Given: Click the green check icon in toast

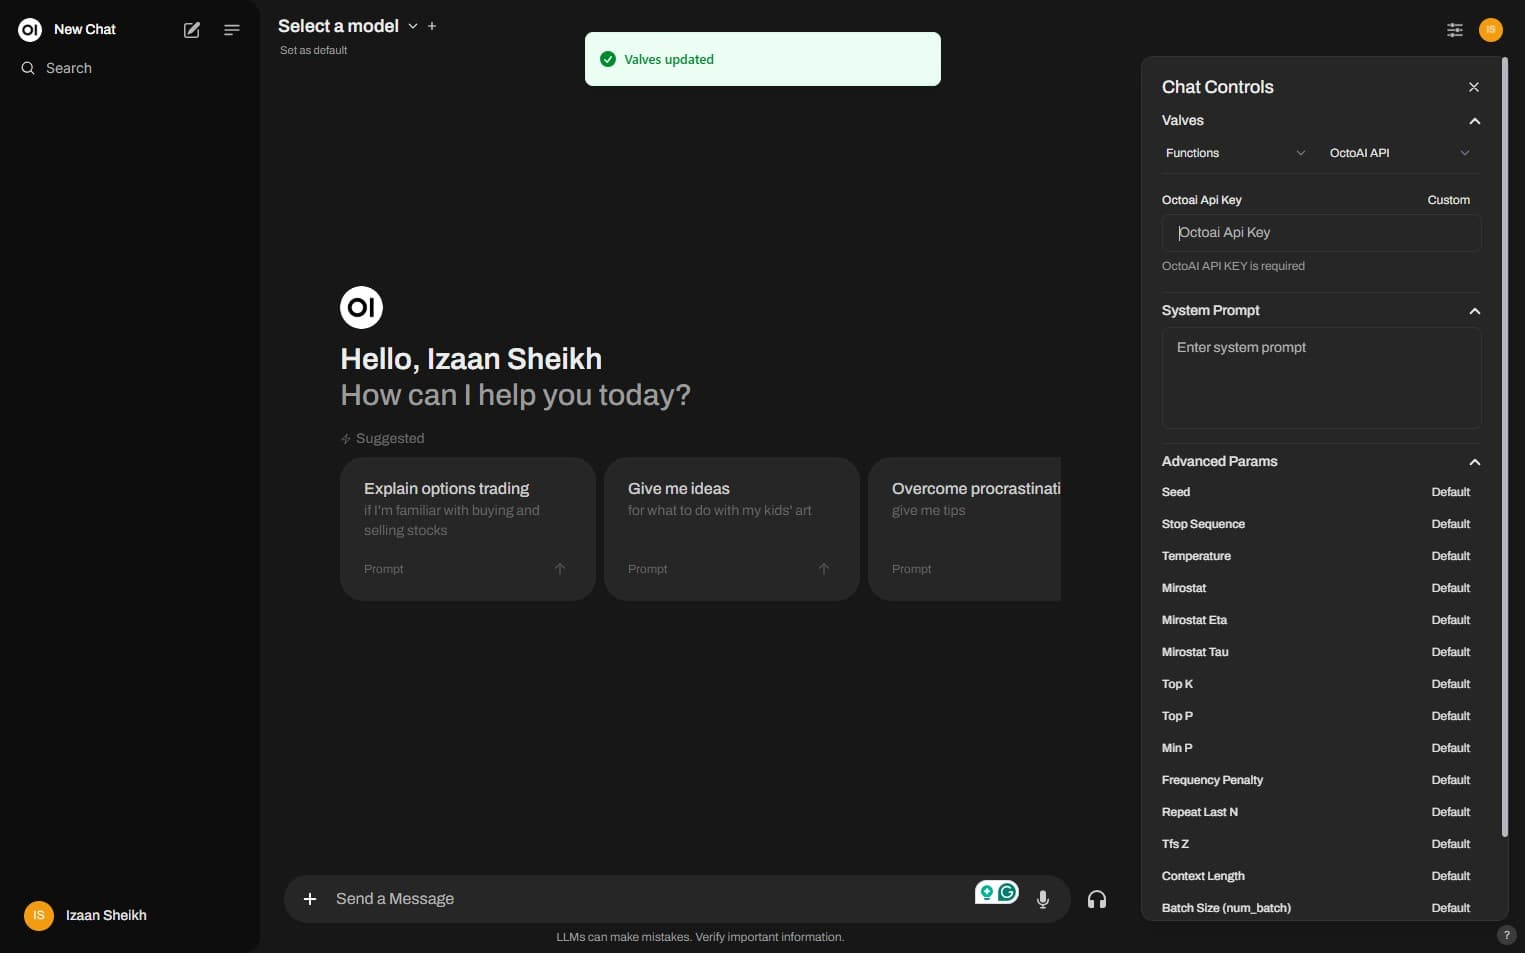Looking at the screenshot, I should pyautogui.click(x=608, y=59).
